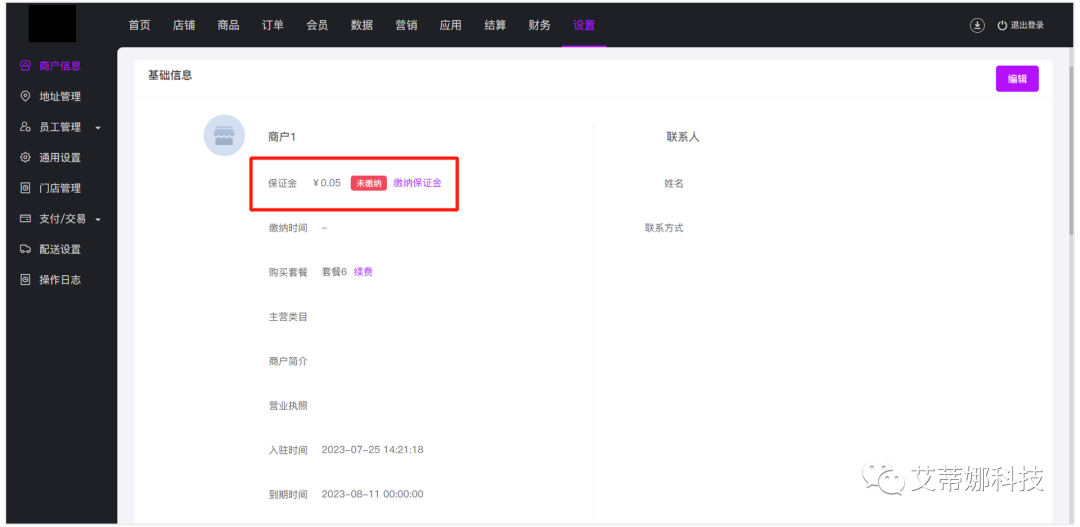Click the deposit amount ¥0.05
This screenshot has width=1080, height=527.
[x=326, y=183]
